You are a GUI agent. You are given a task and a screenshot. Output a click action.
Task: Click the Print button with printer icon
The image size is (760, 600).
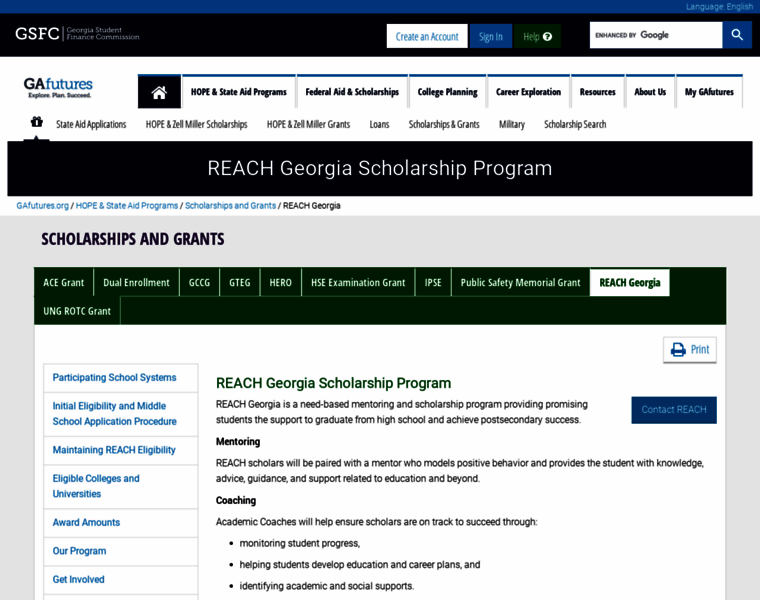(690, 349)
